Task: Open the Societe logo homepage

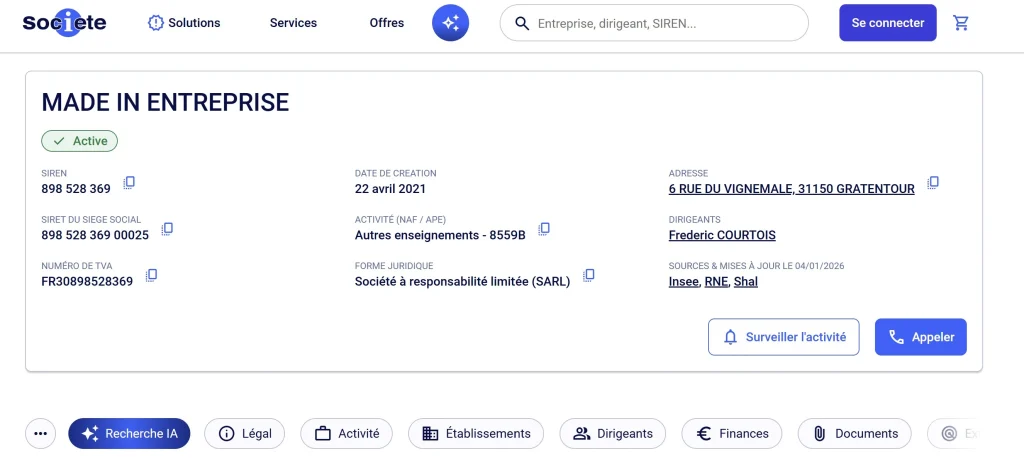Action: pyautogui.click(x=64, y=23)
